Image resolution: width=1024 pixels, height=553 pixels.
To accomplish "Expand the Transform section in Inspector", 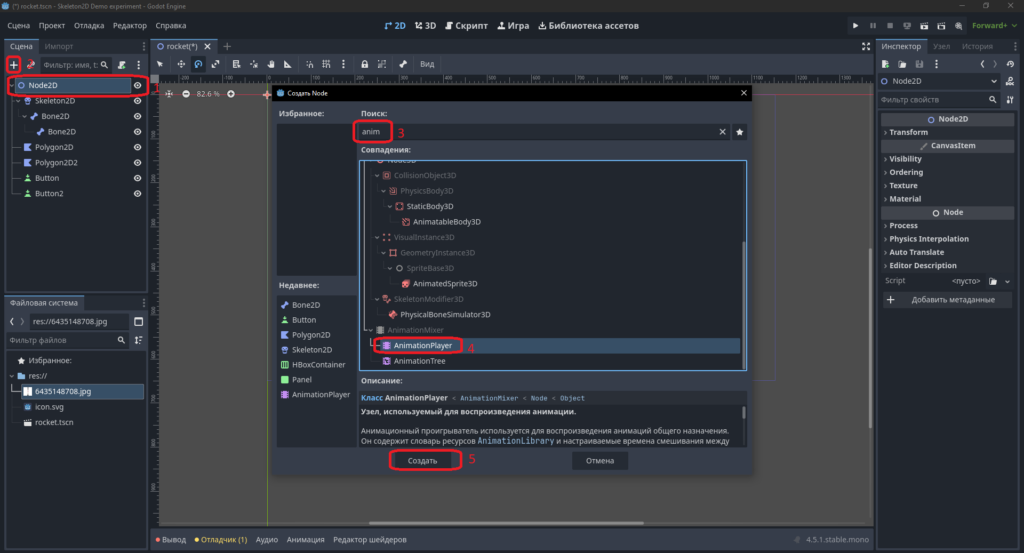I will pyautogui.click(x=947, y=133).
